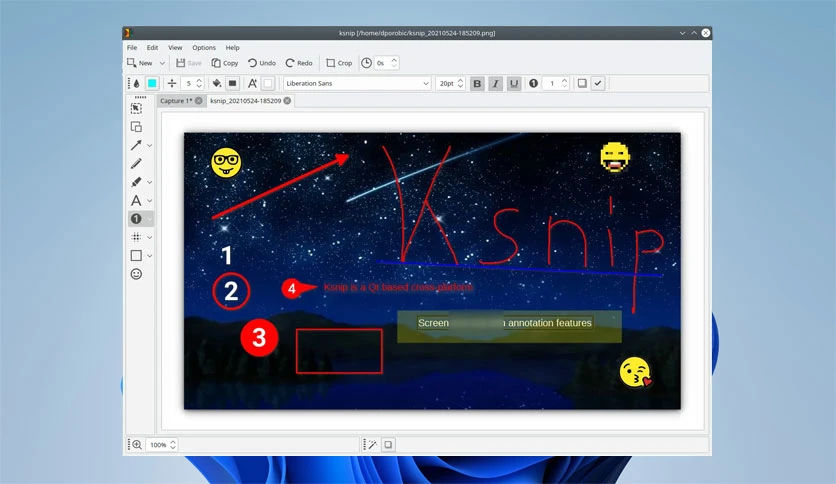Click the image effects wand icon
The width and height of the screenshot is (836, 484).
click(372, 445)
